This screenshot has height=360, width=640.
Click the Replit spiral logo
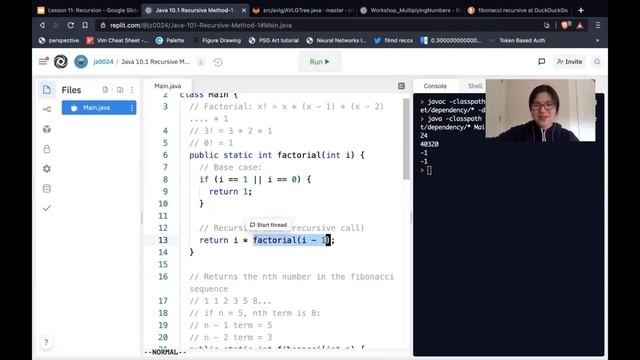[61, 62]
